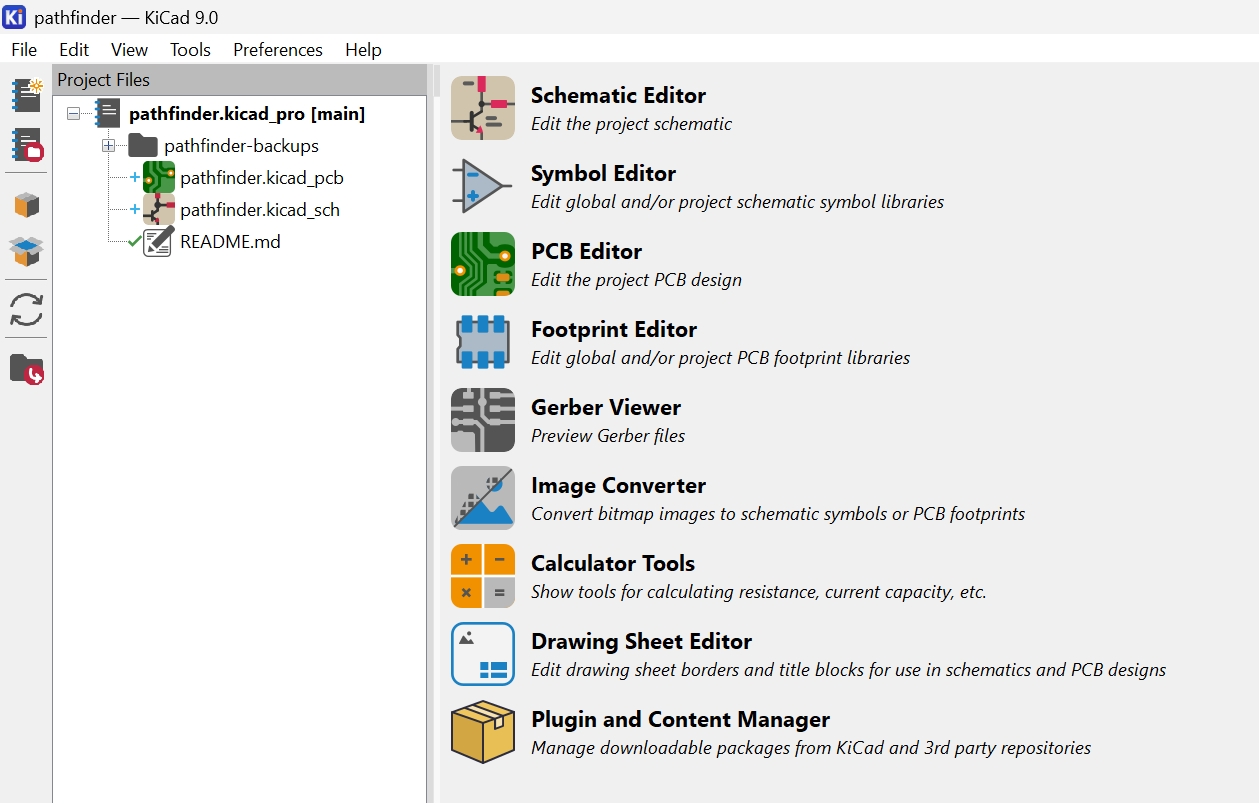Open the Image Converter icon
Screen dimensions: 1259x803
click(483, 498)
